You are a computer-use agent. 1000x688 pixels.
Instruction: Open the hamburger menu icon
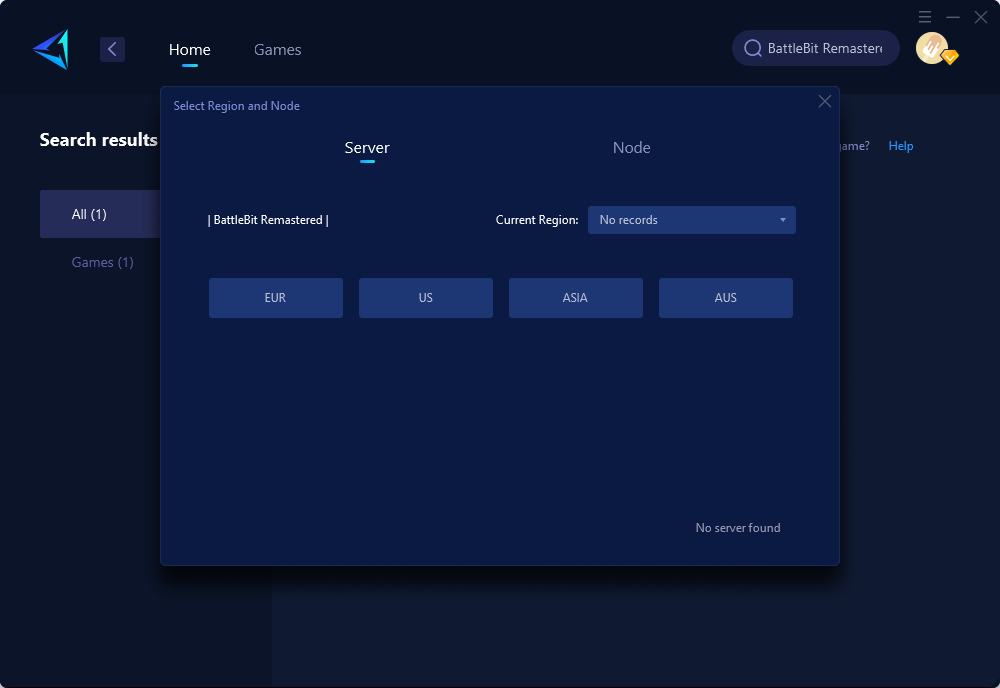925,17
